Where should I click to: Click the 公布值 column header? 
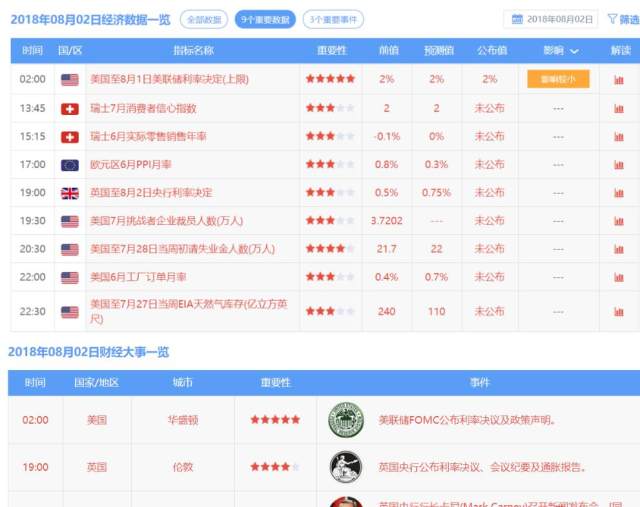[x=492, y=51]
